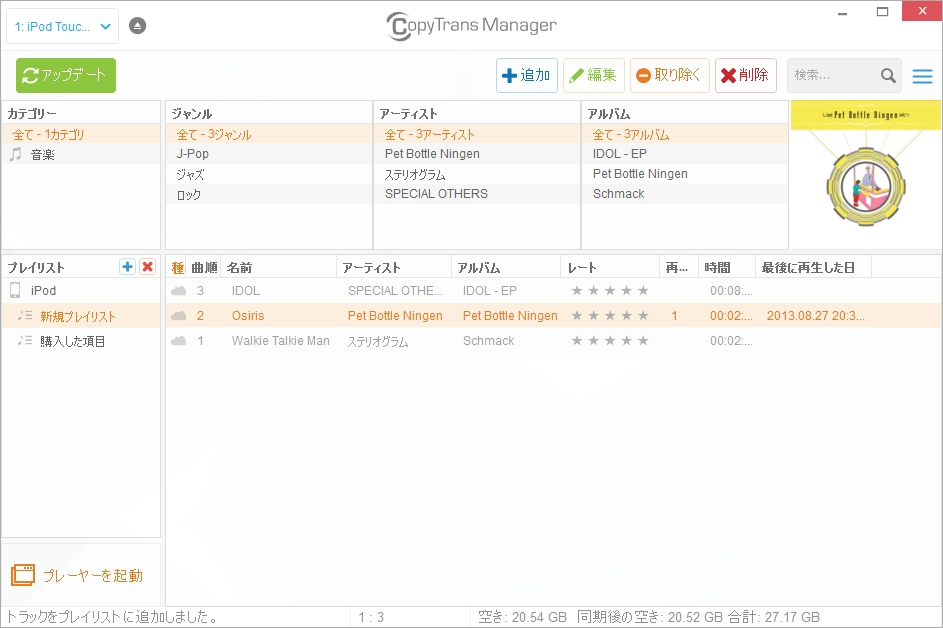
Task: Click the 取り除く remove button
Action: coord(669,75)
